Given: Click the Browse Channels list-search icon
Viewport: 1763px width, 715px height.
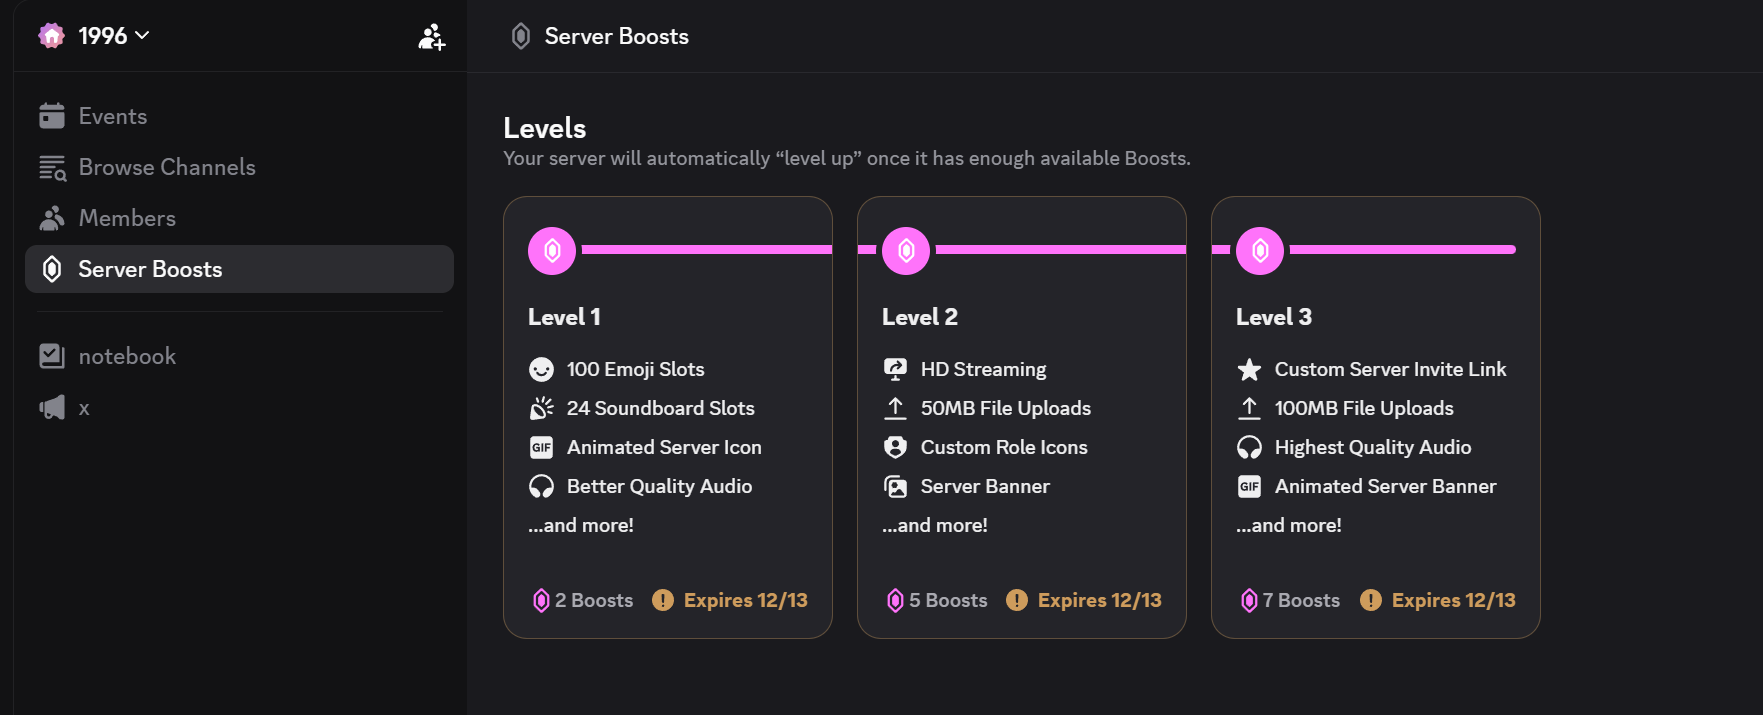Looking at the screenshot, I should tap(52, 168).
